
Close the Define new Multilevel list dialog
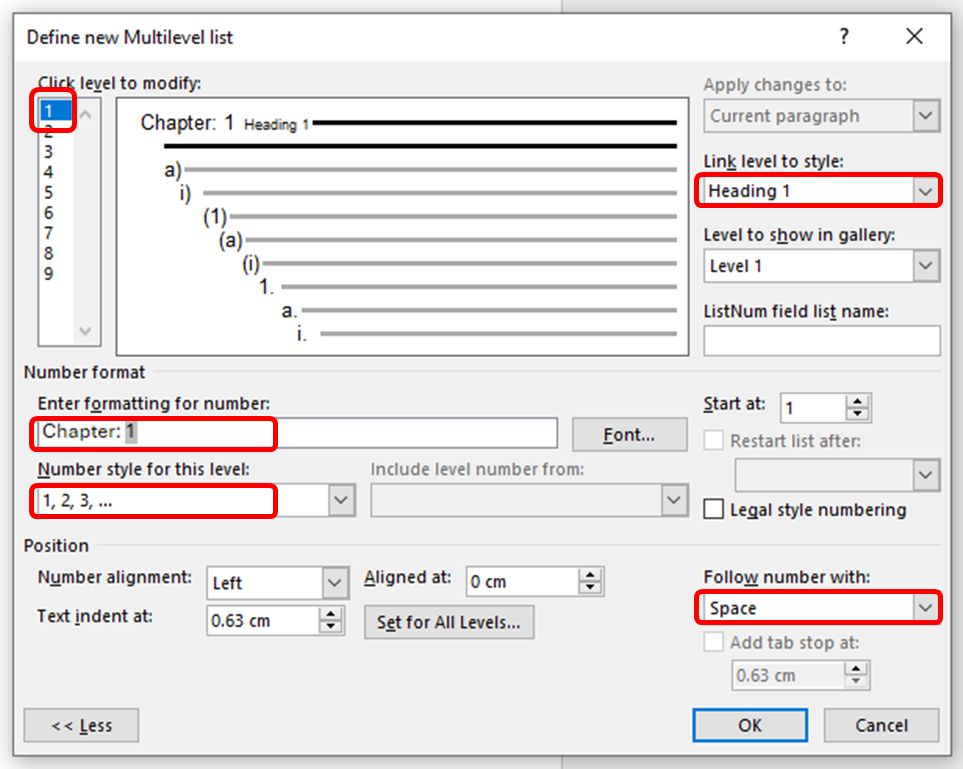pos(914,37)
